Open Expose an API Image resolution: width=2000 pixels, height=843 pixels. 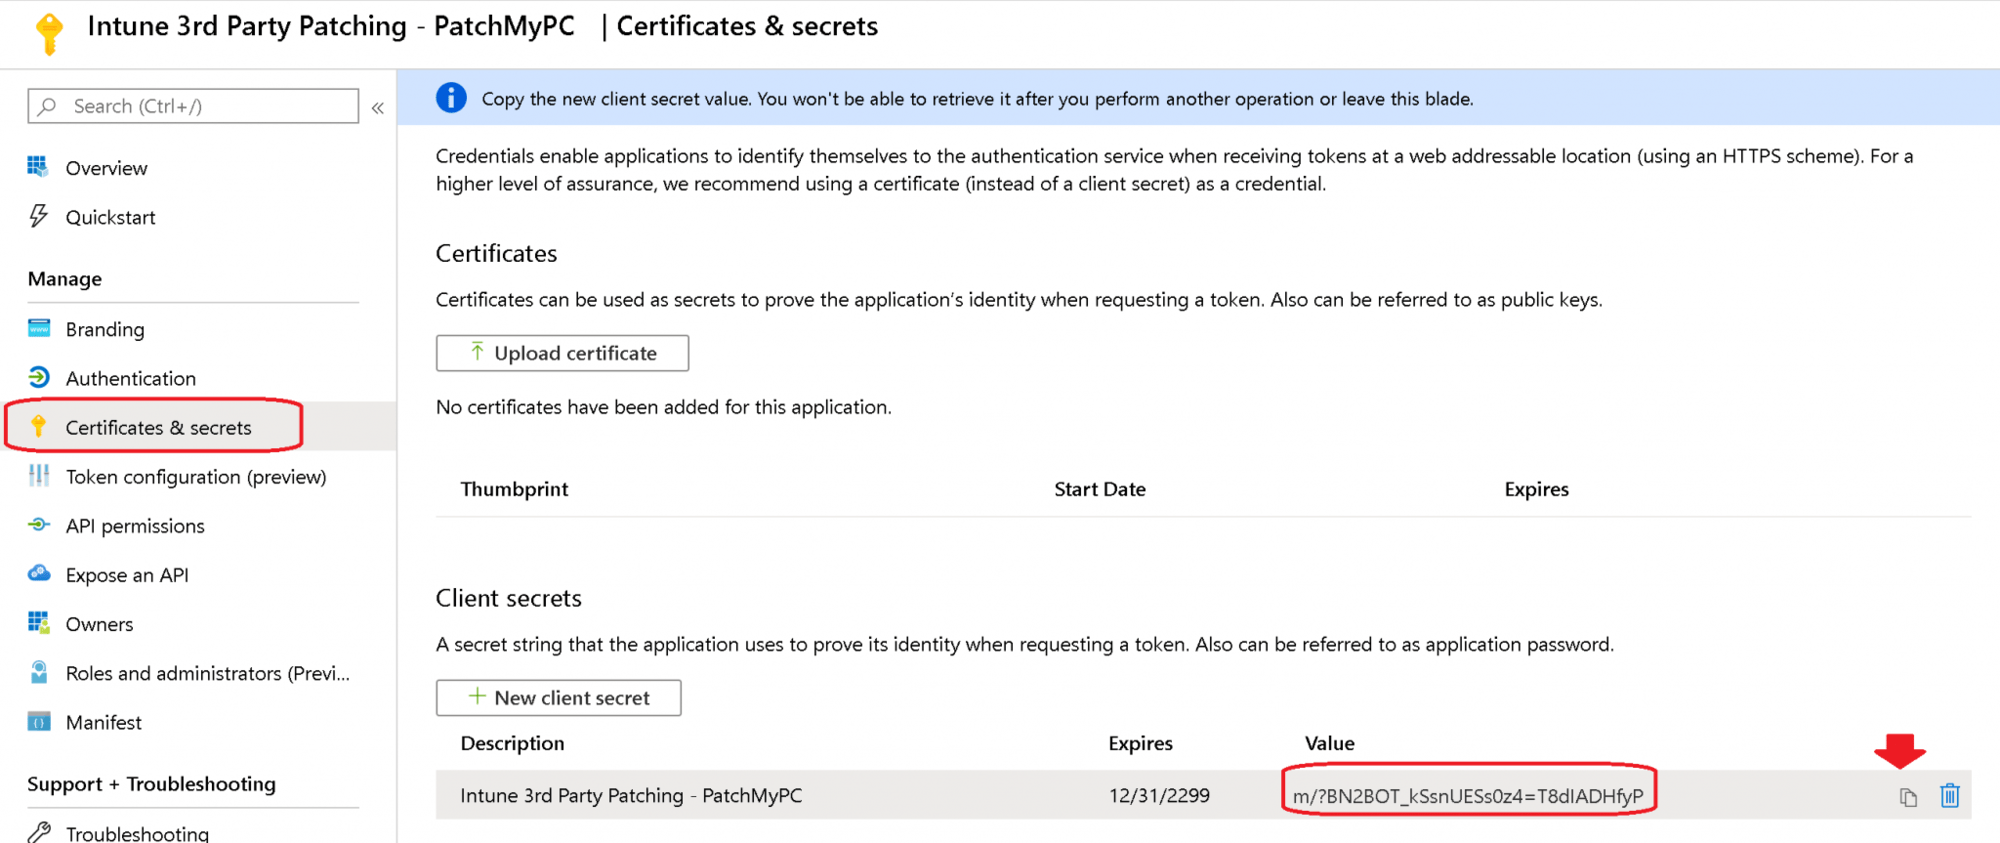[x=127, y=575]
